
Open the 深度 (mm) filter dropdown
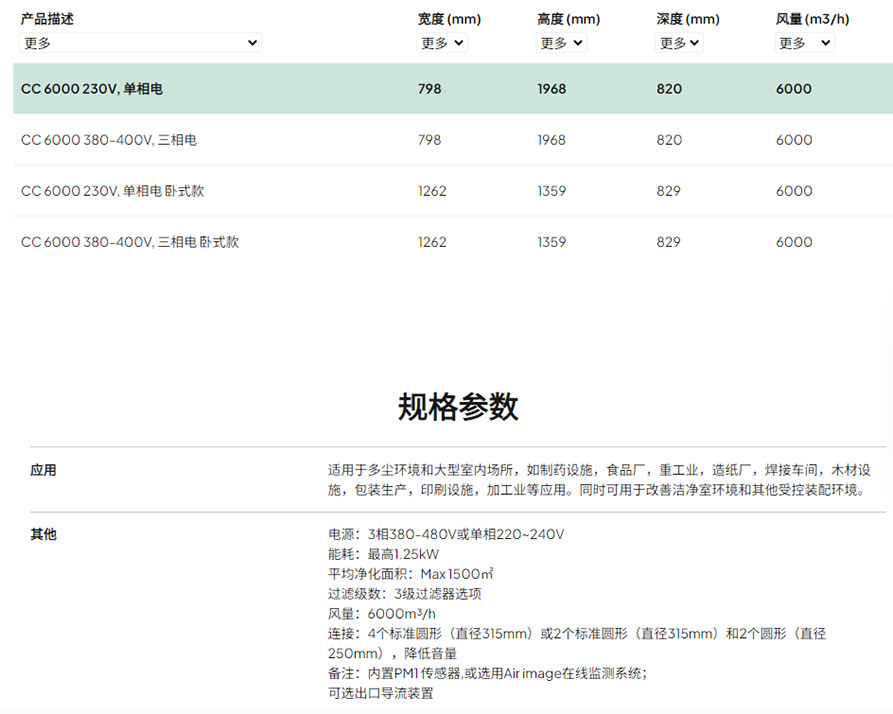click(x=679, y=43)
